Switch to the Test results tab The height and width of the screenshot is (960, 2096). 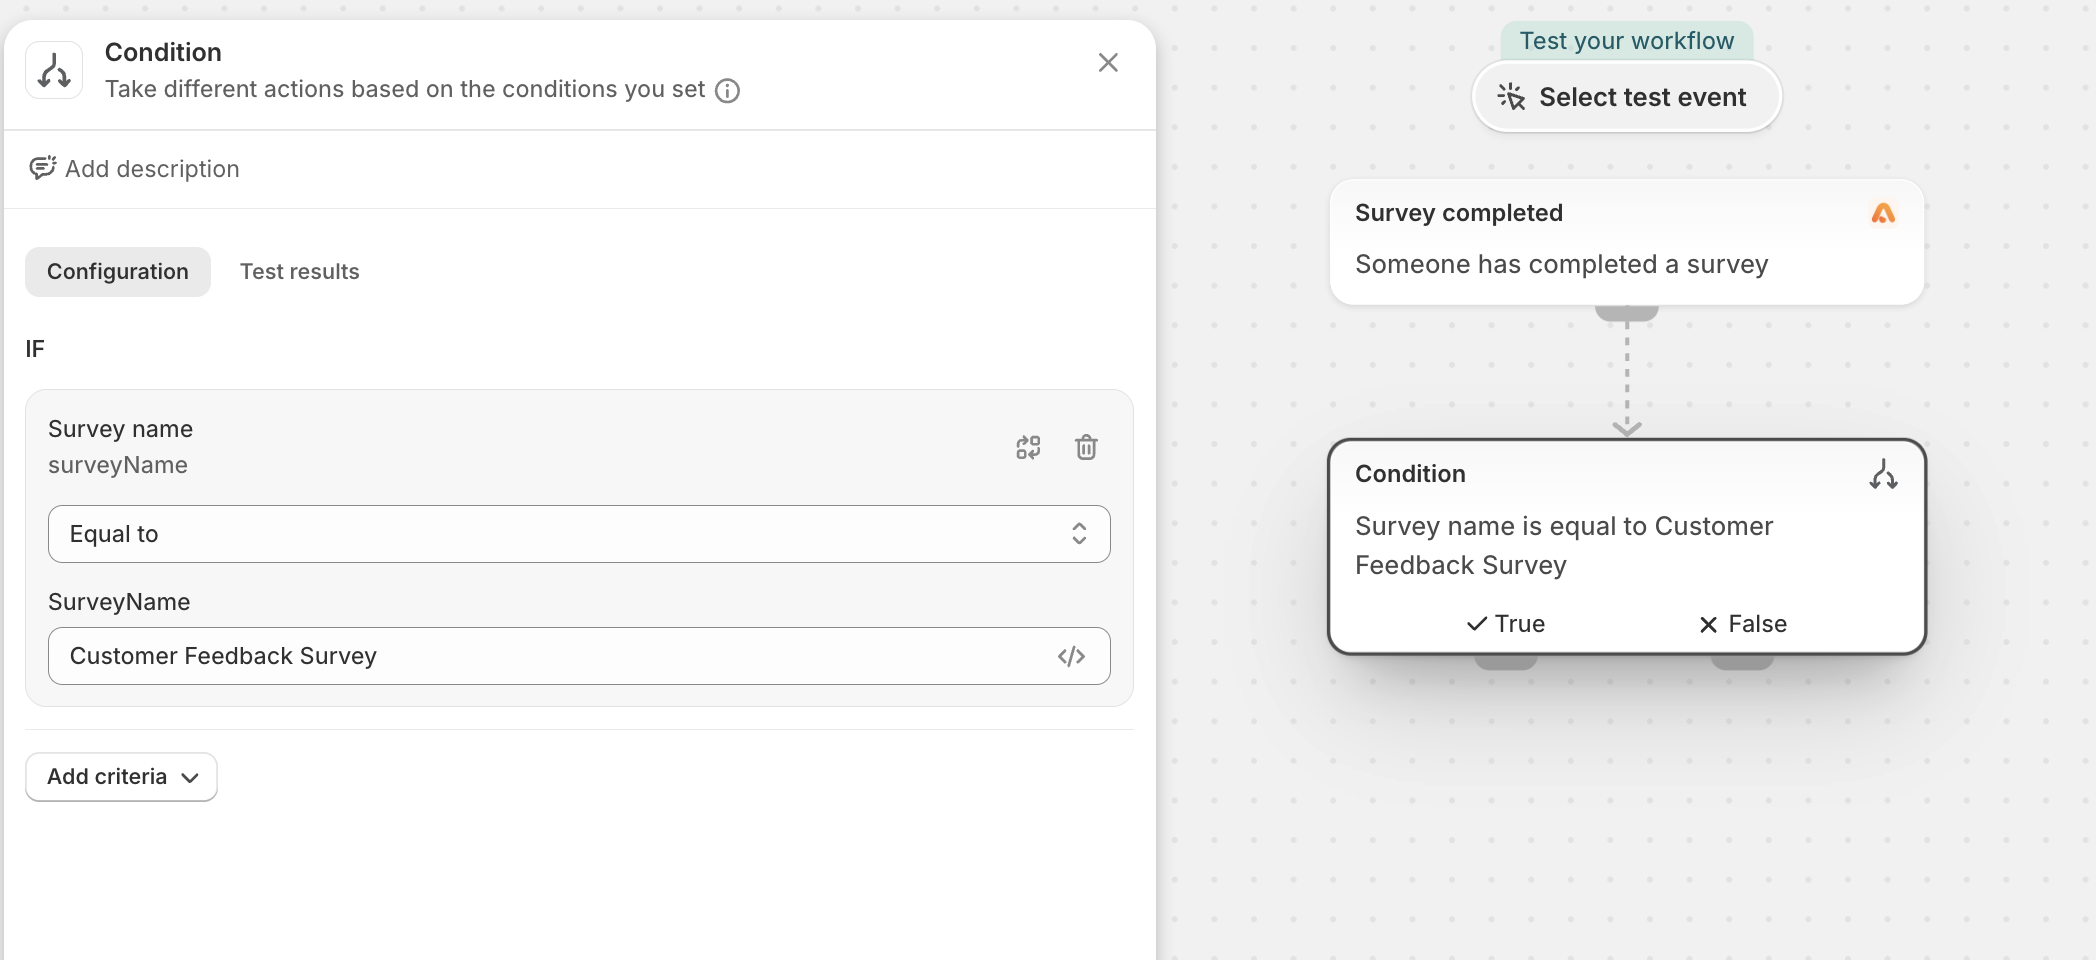(x=300, y=272)
